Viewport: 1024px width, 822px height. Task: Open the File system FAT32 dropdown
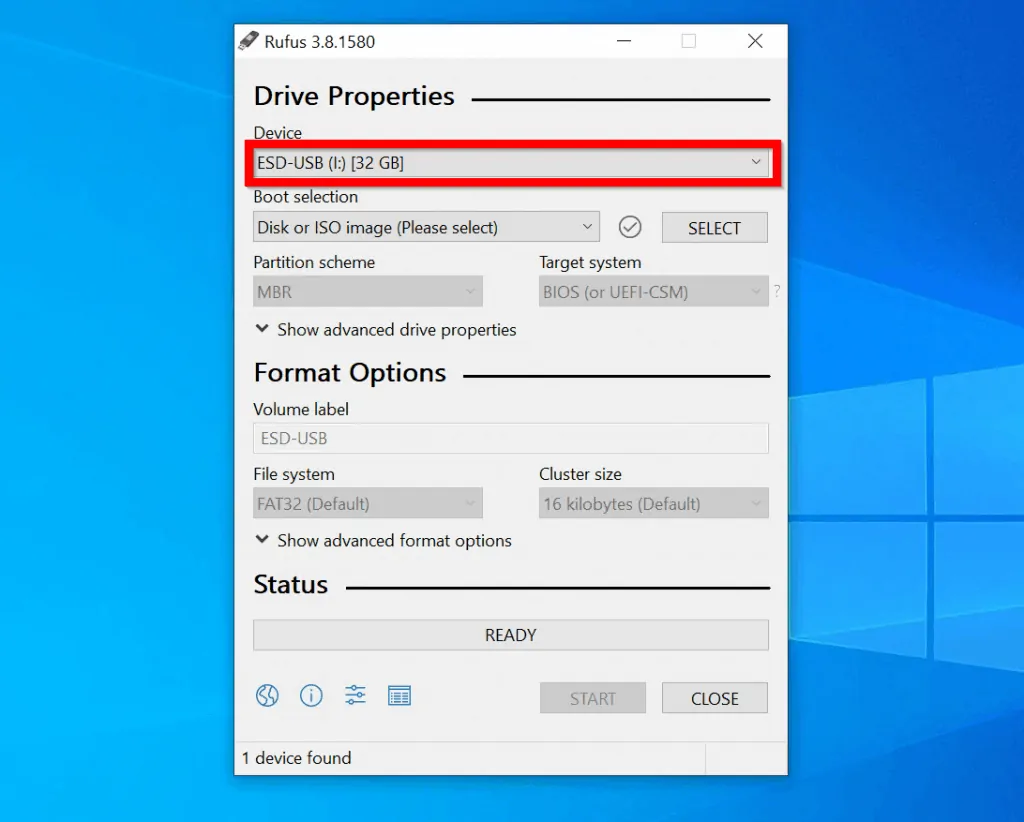pos(368,504)
